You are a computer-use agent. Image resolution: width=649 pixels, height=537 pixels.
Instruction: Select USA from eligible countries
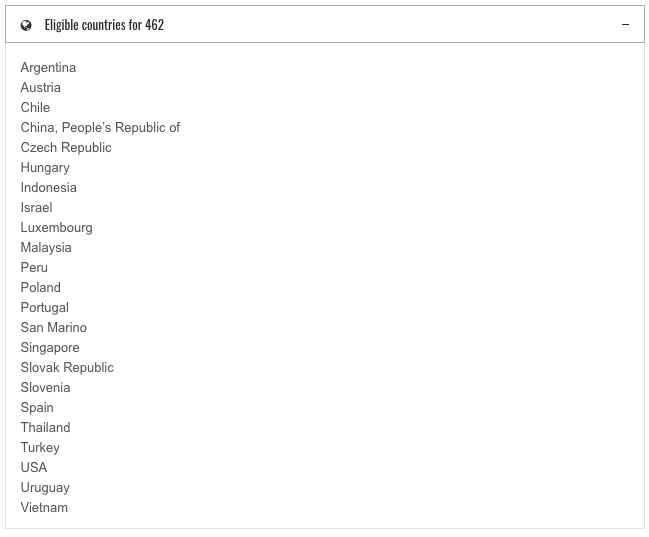point(34,467)
